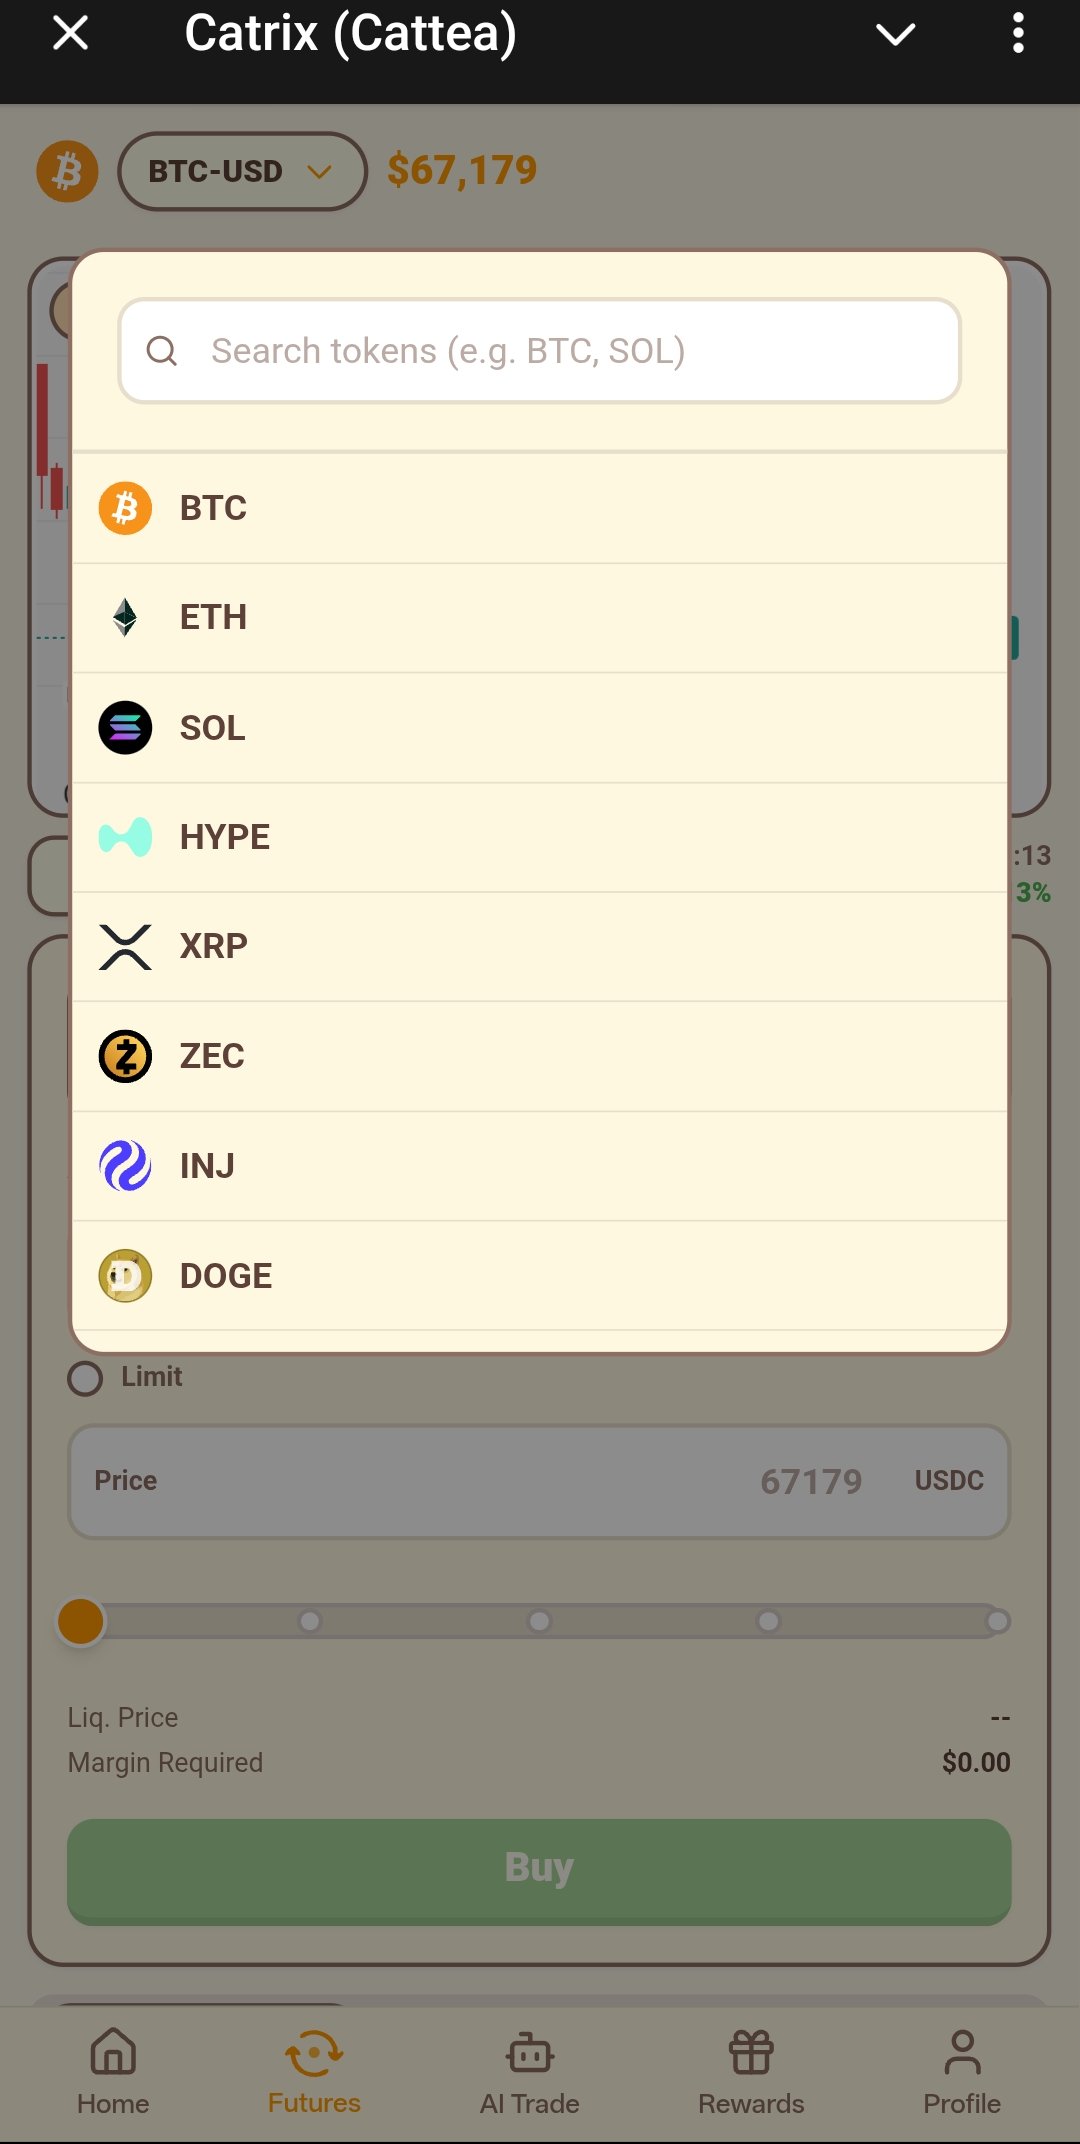The height and width of the screenshot is (2144, 1080).
Task: Tap the XRP logo icon
Action: tap(125, 946)
